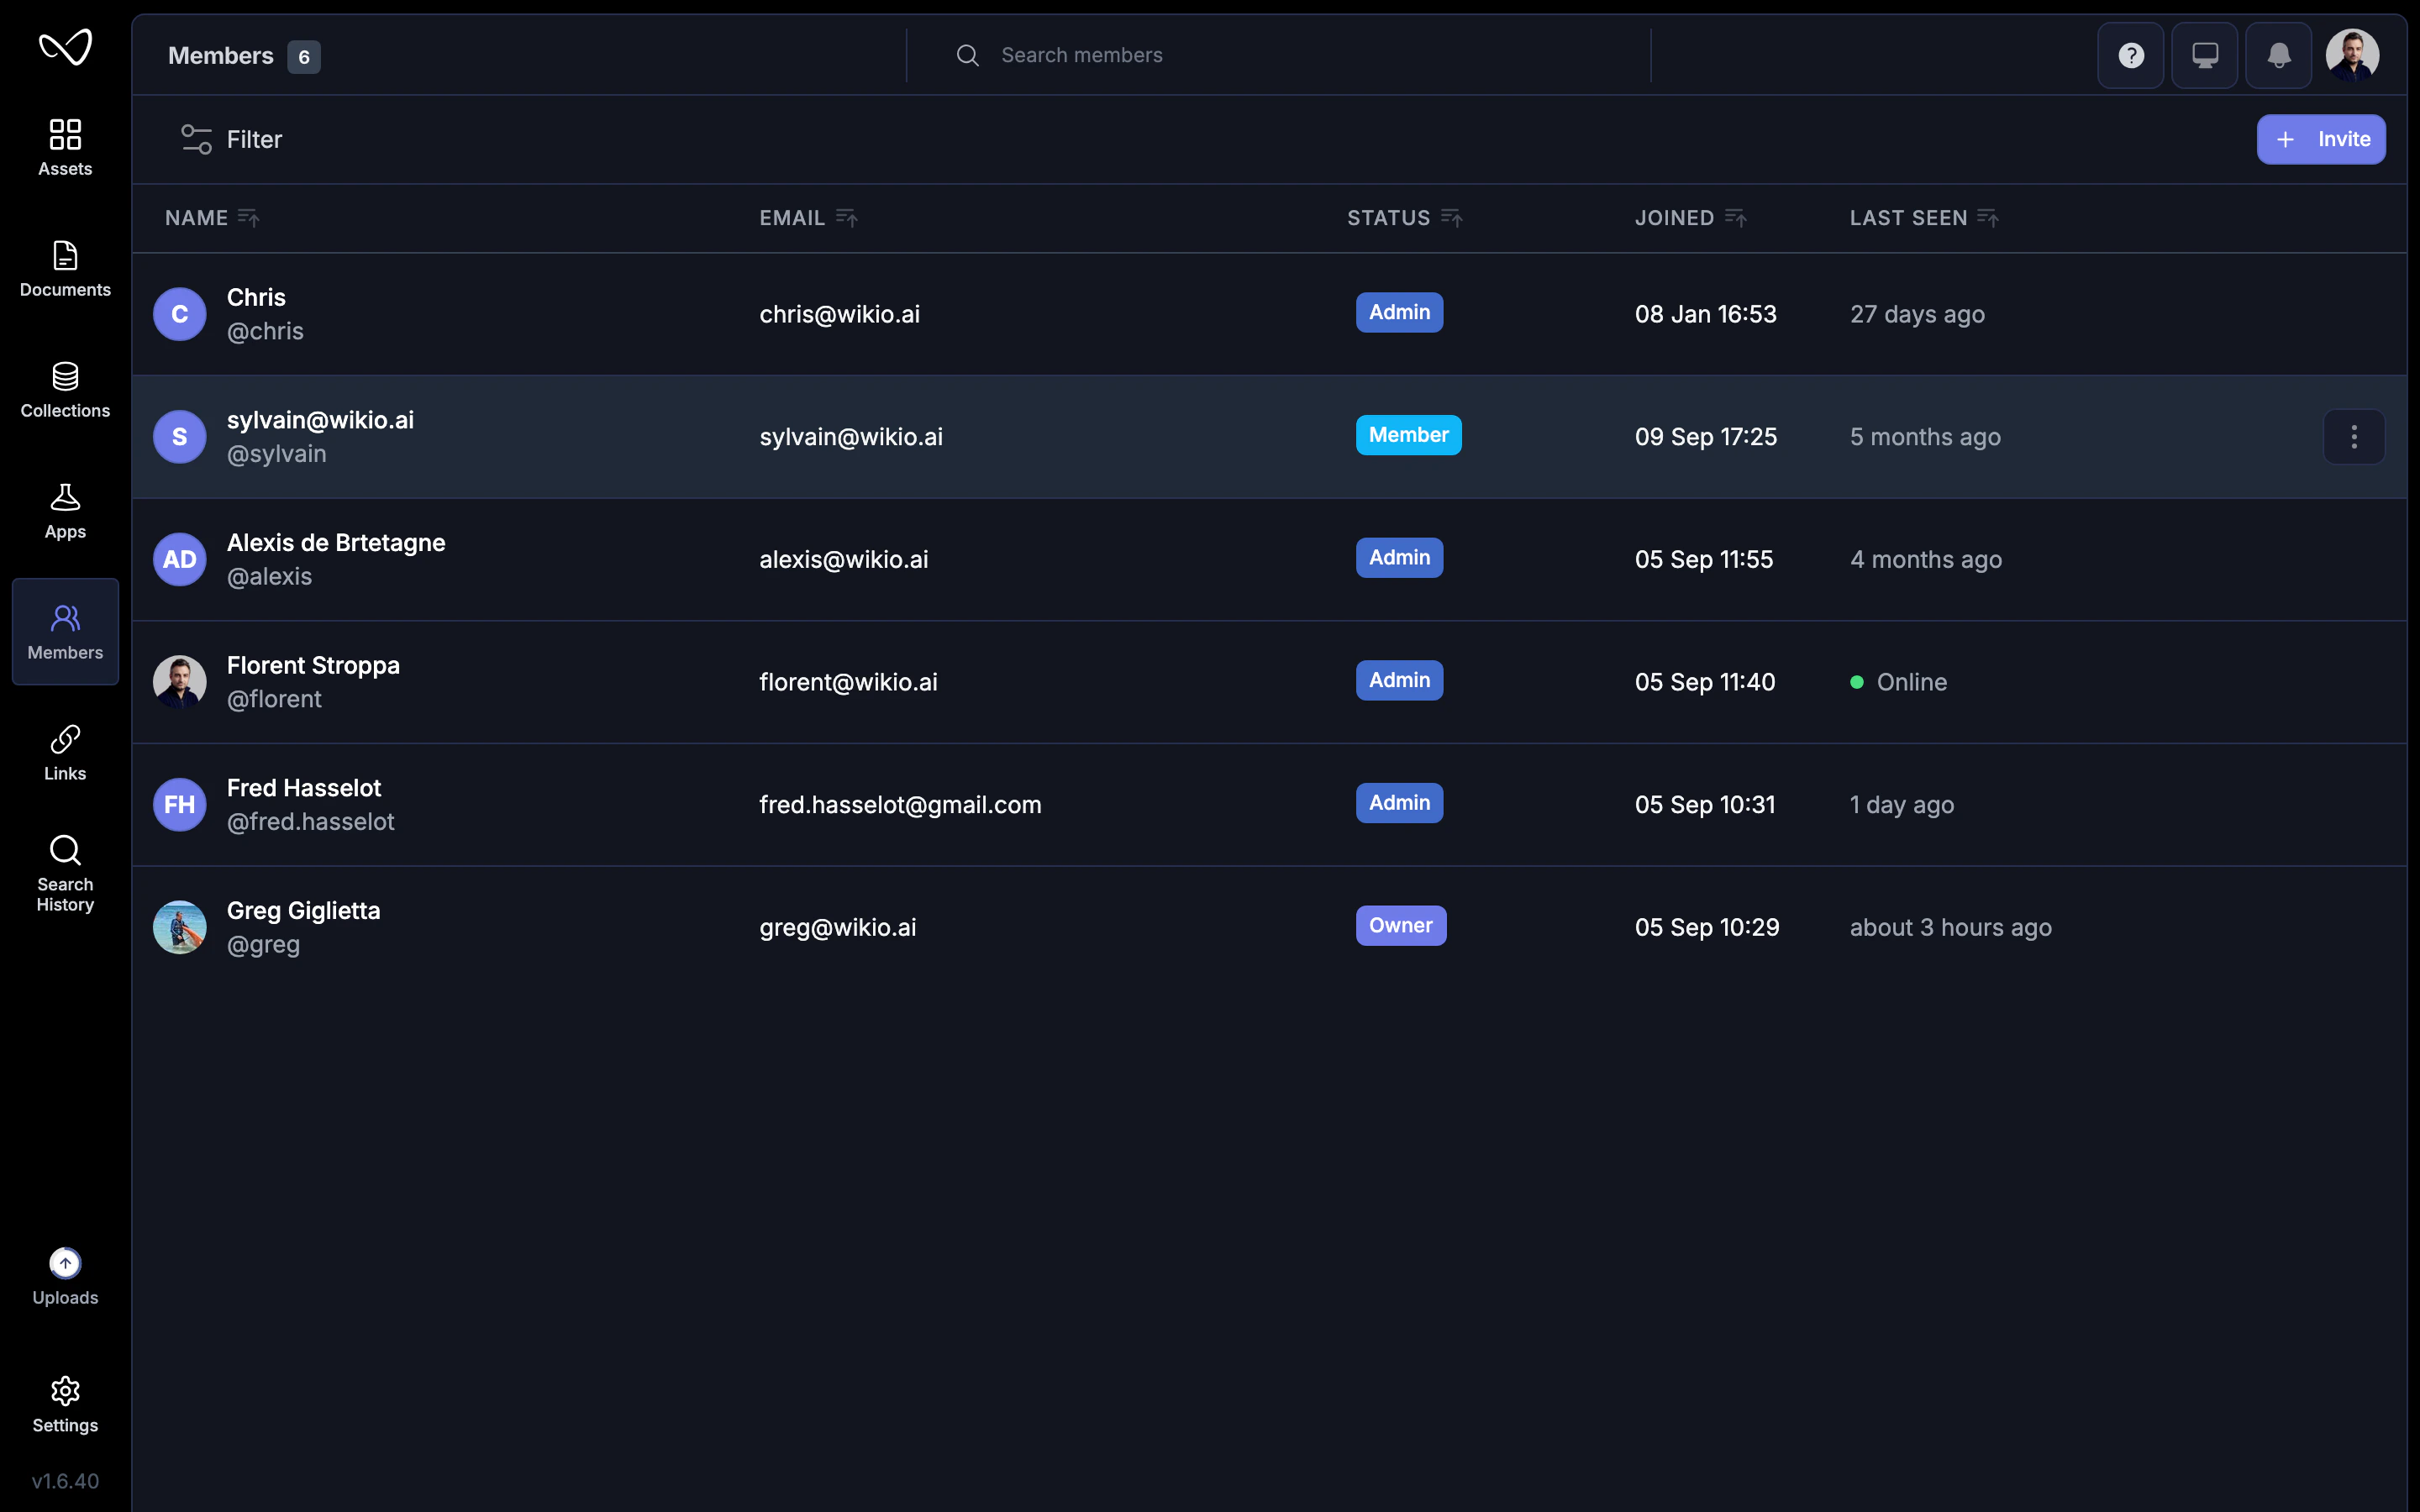Open the Assets section in the sidebar
The height and width of the screenshot is (1512, 2420).
(64, 146)
